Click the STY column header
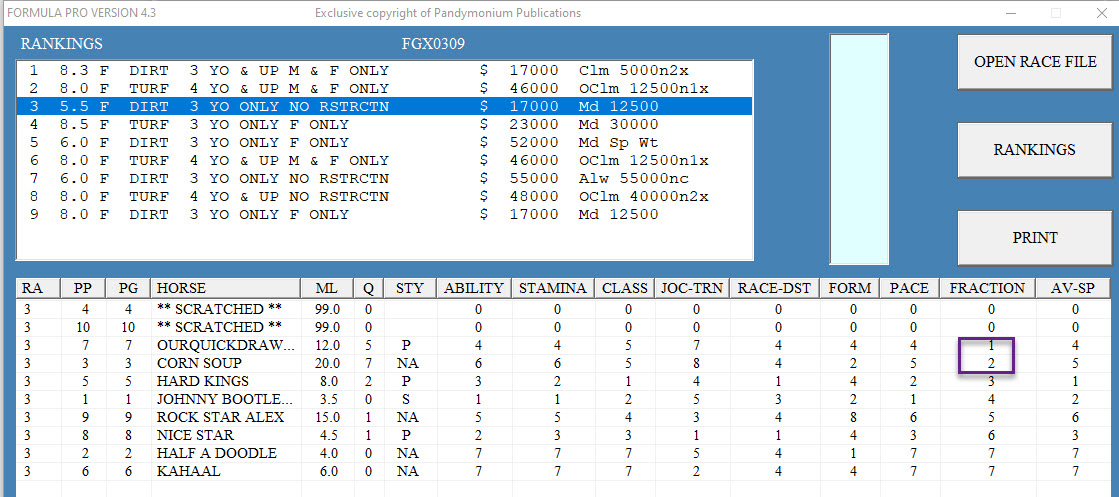 pos(410,288)
